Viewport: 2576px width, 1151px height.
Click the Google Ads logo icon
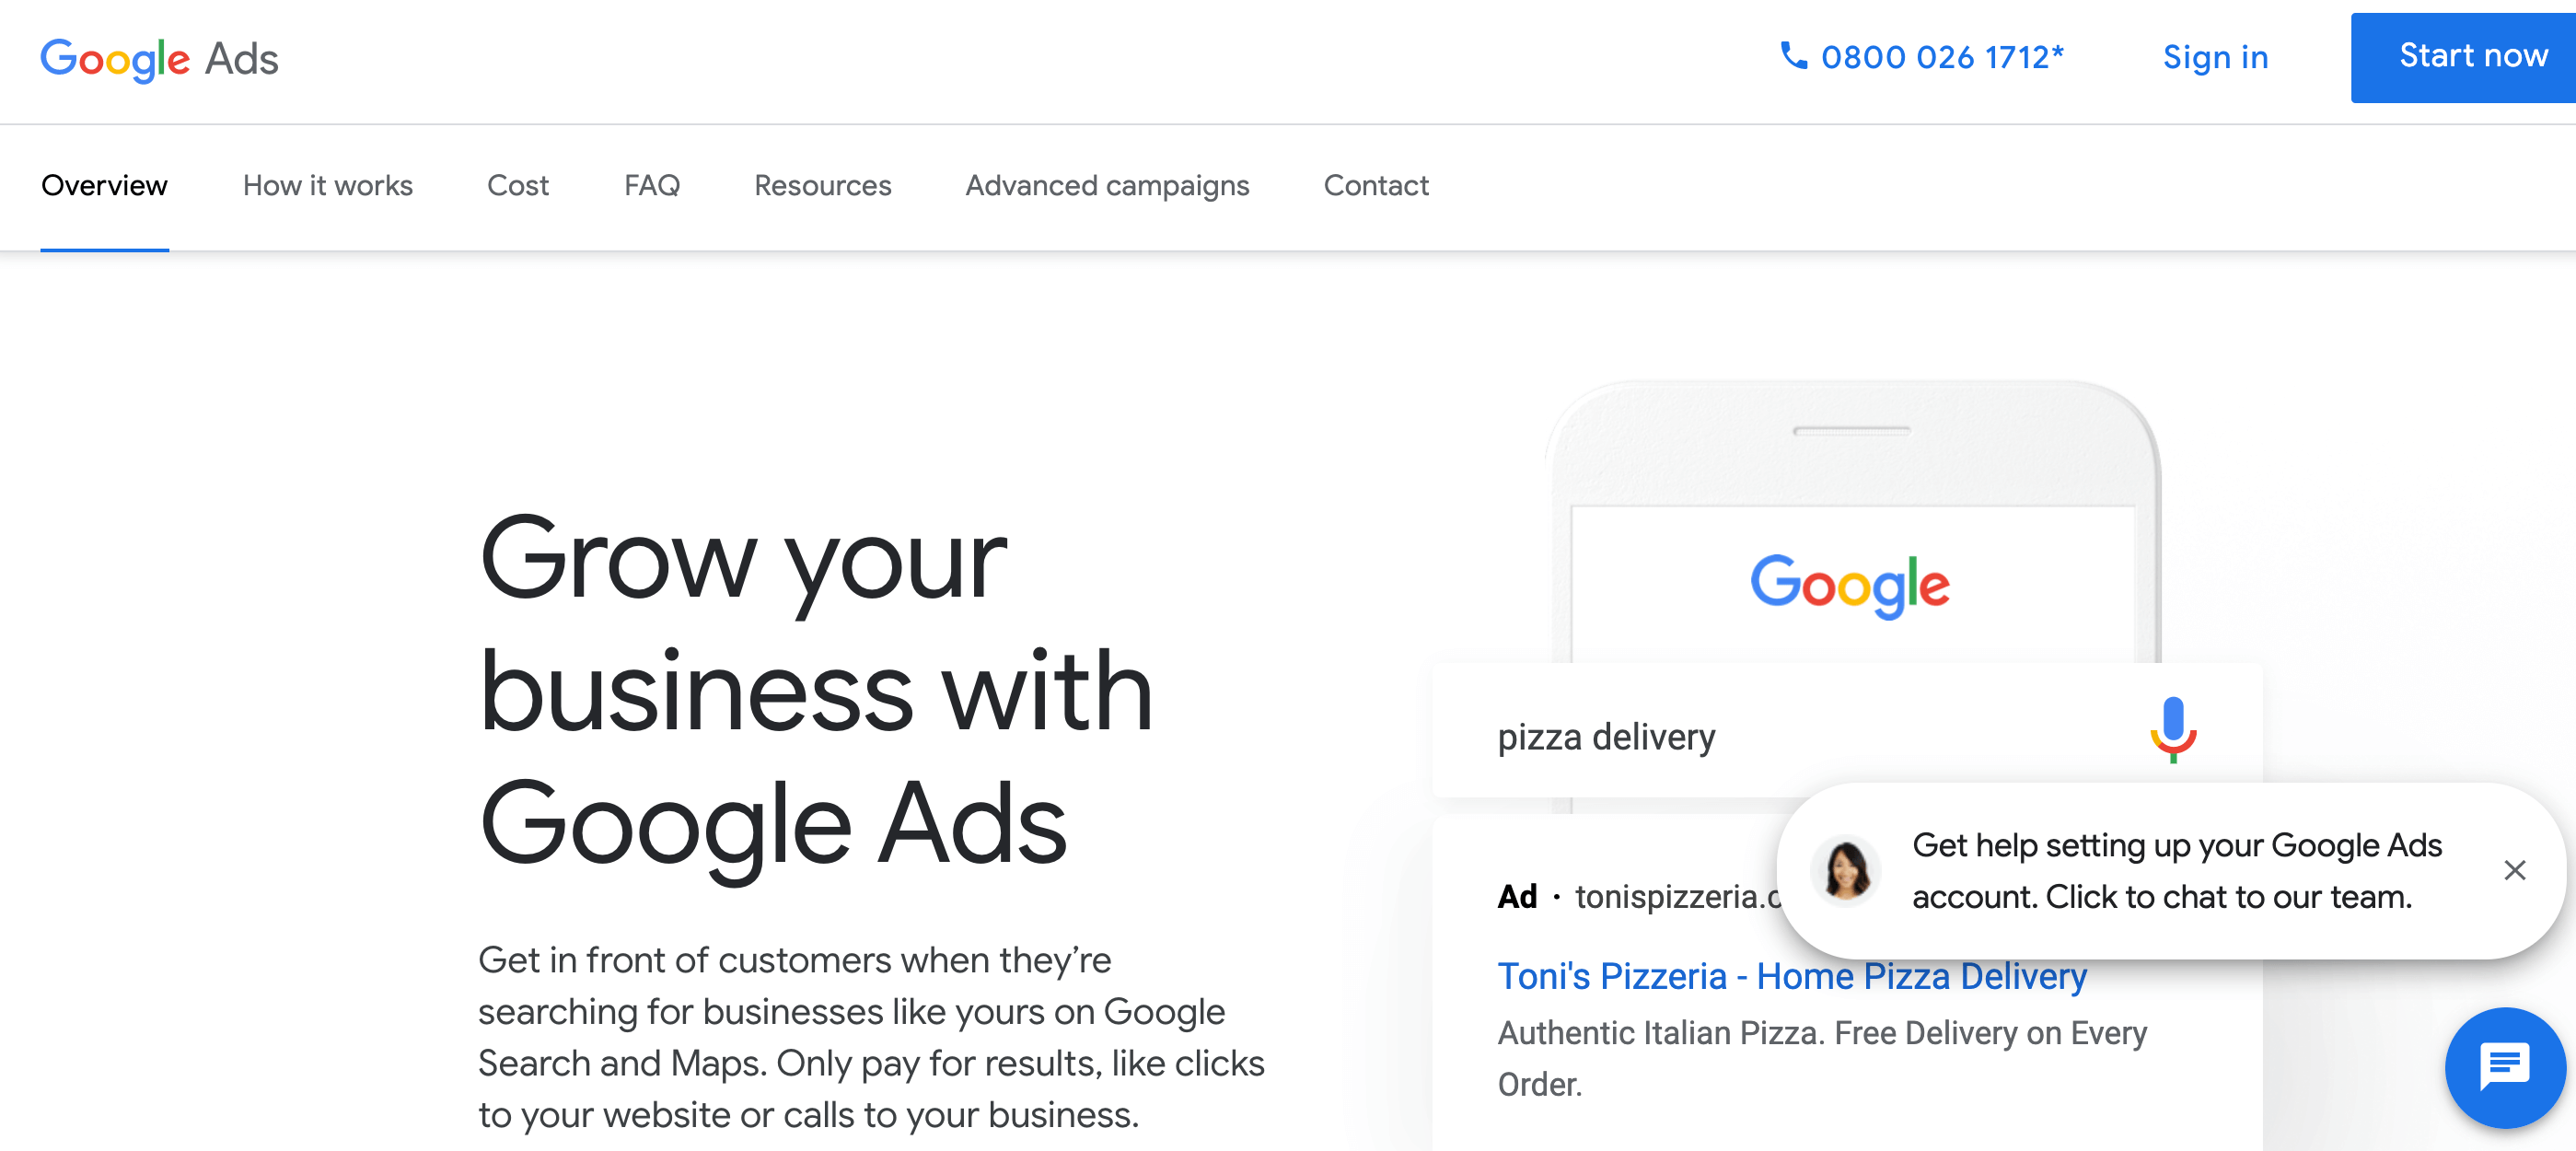tap(159, 59)
